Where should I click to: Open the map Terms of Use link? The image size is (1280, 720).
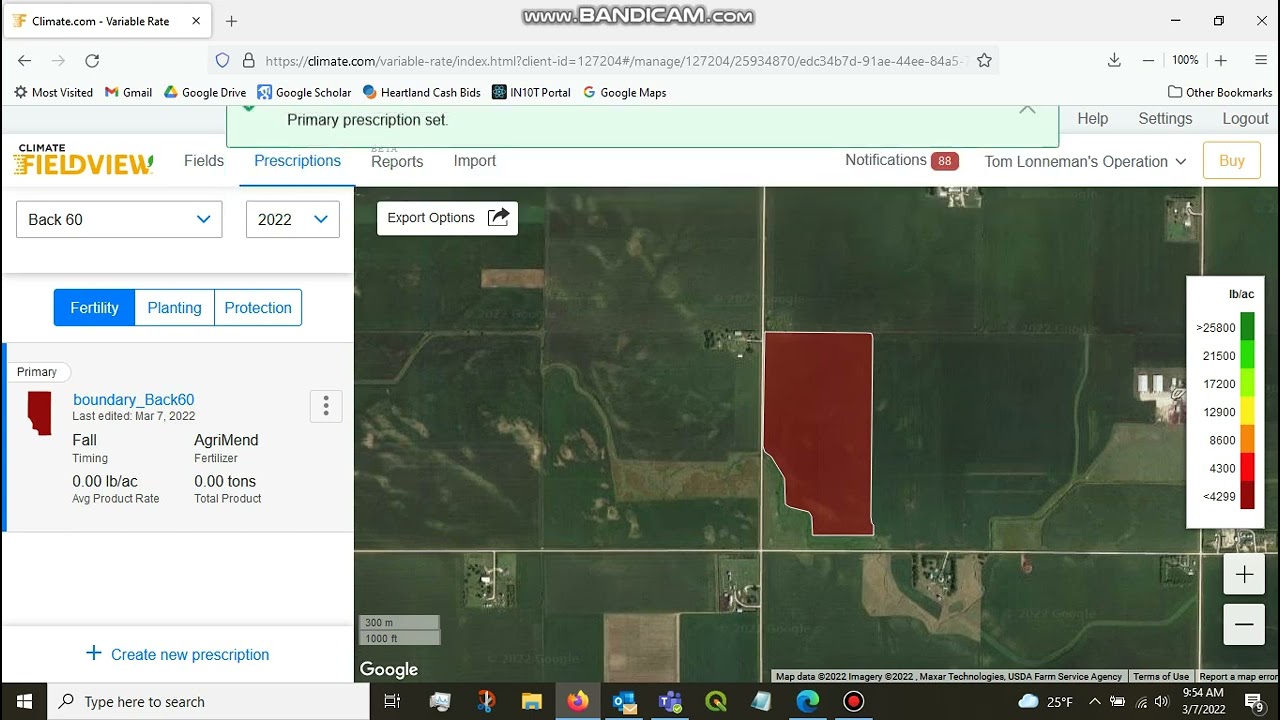pos(1161,677)
